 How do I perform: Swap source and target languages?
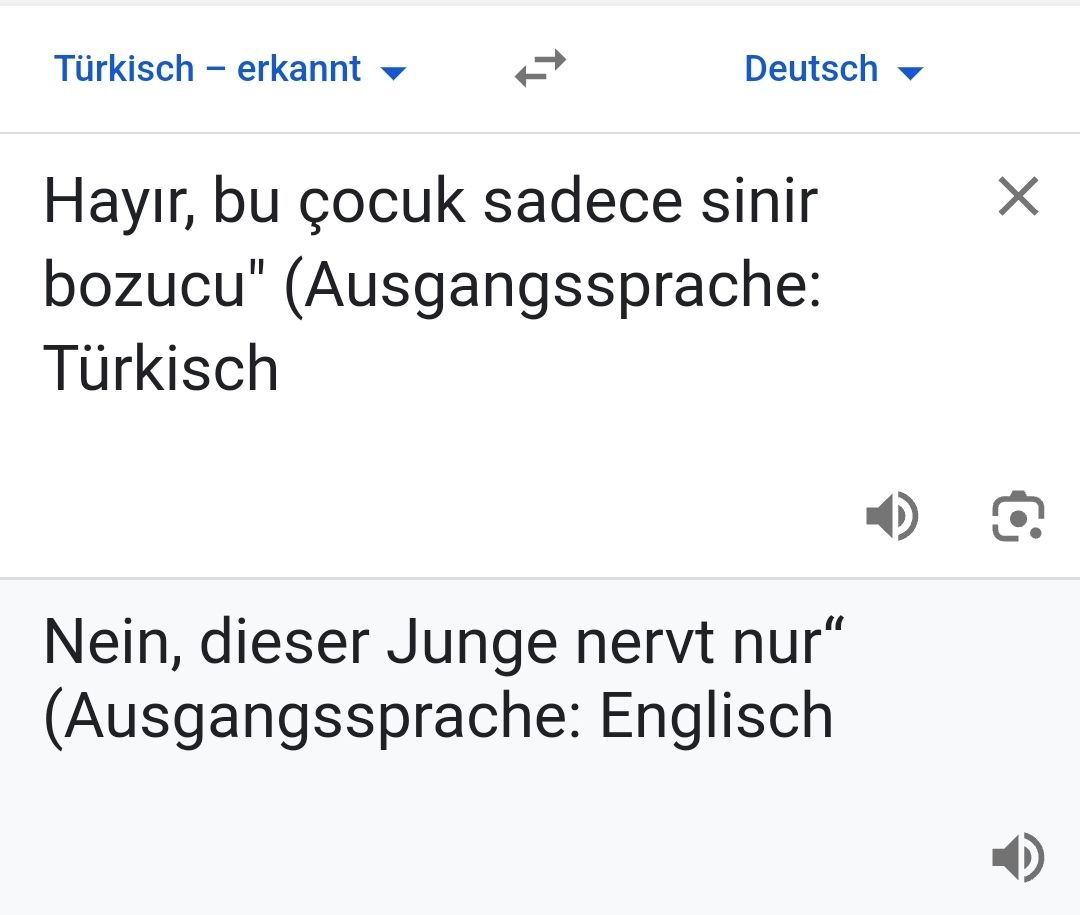[x=540, y=69]
